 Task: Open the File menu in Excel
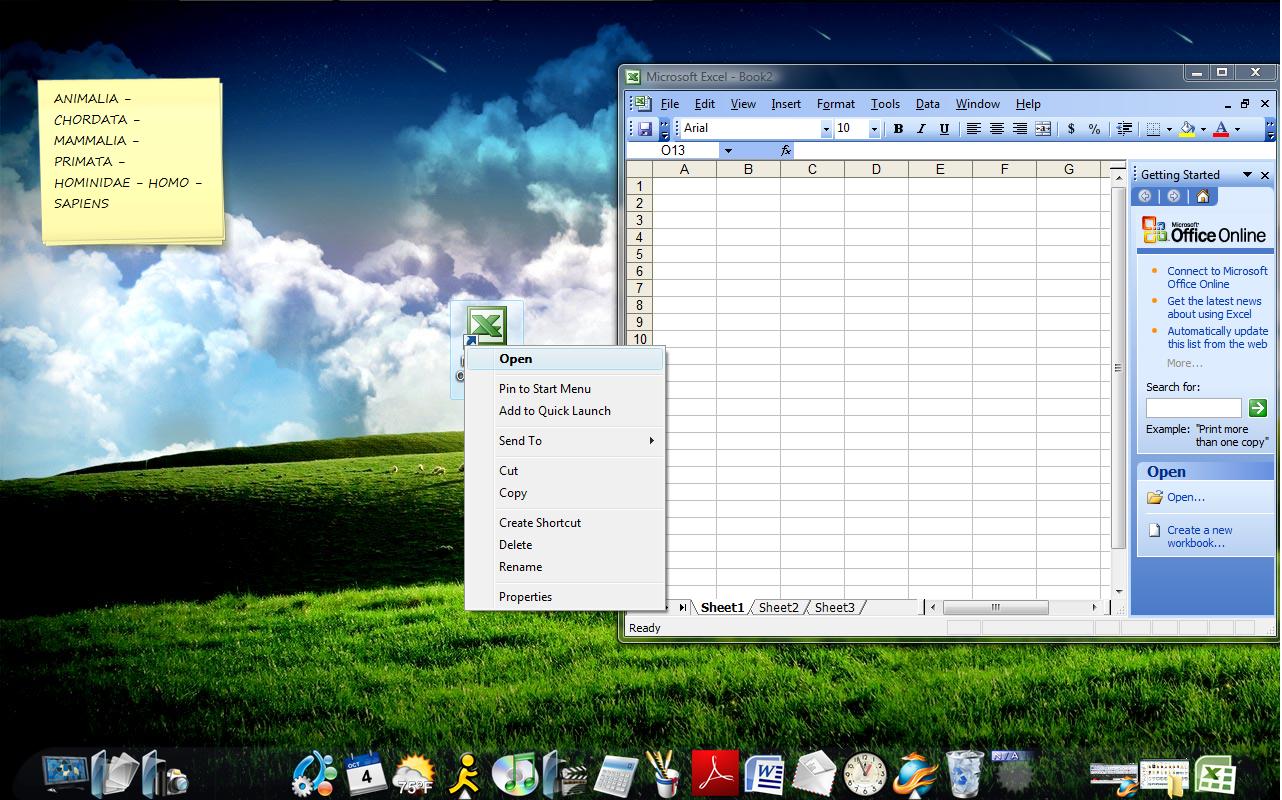coord(670,104)
